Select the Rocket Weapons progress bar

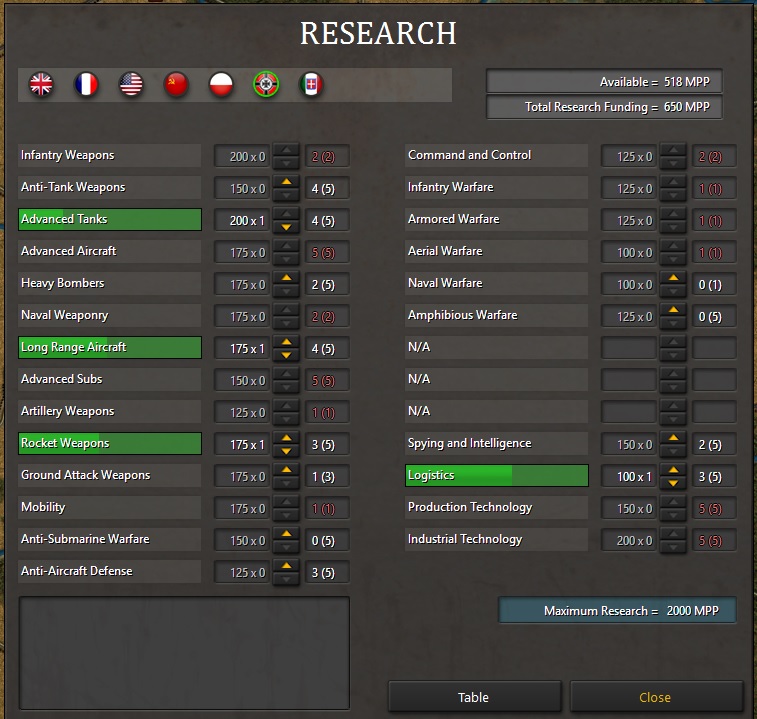pyautogui.click(x=110, y=443)
